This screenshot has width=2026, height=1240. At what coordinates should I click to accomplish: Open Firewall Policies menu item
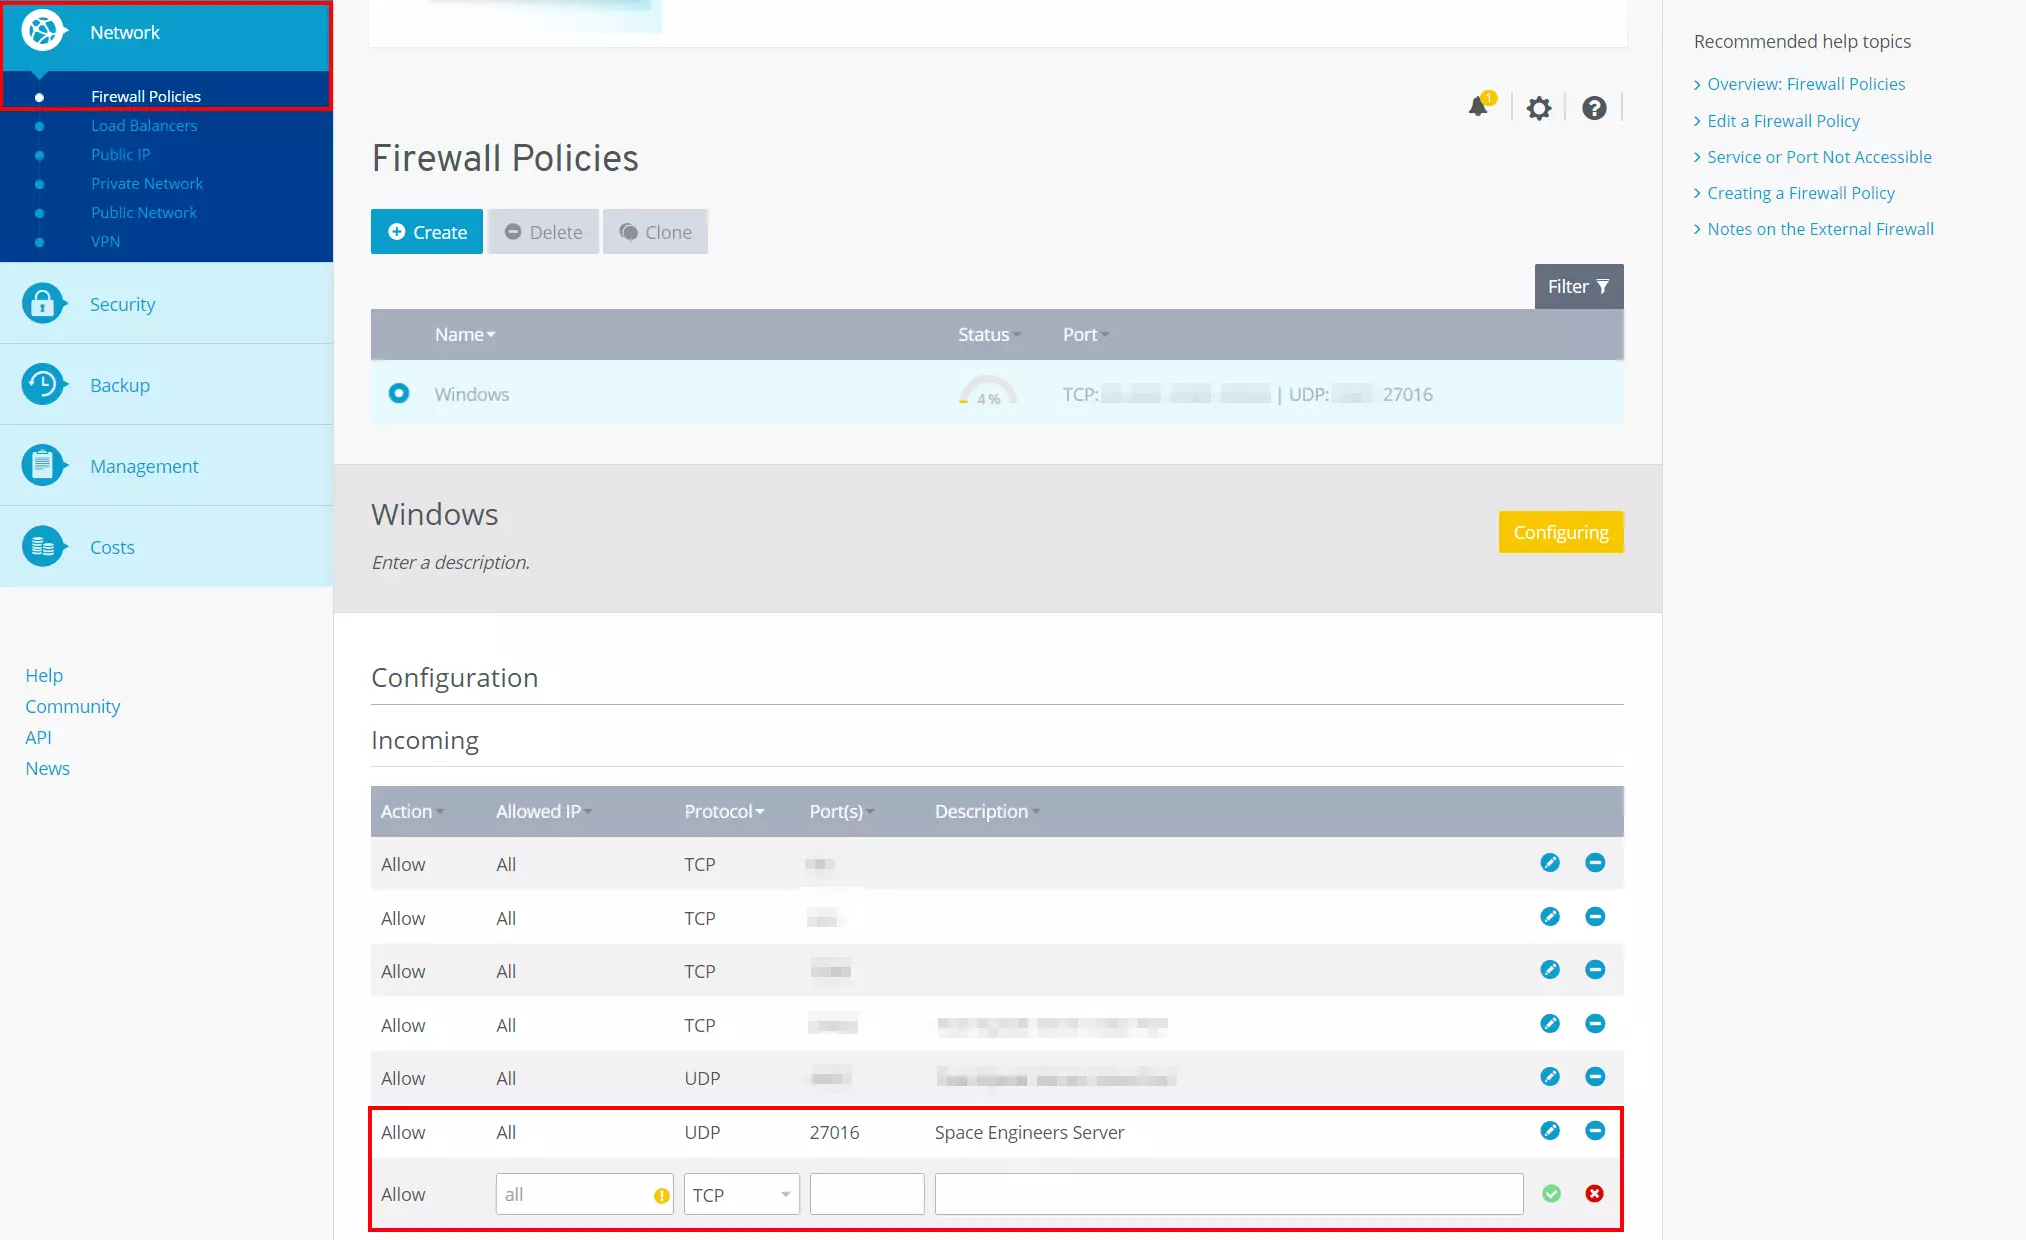(146, 96)
